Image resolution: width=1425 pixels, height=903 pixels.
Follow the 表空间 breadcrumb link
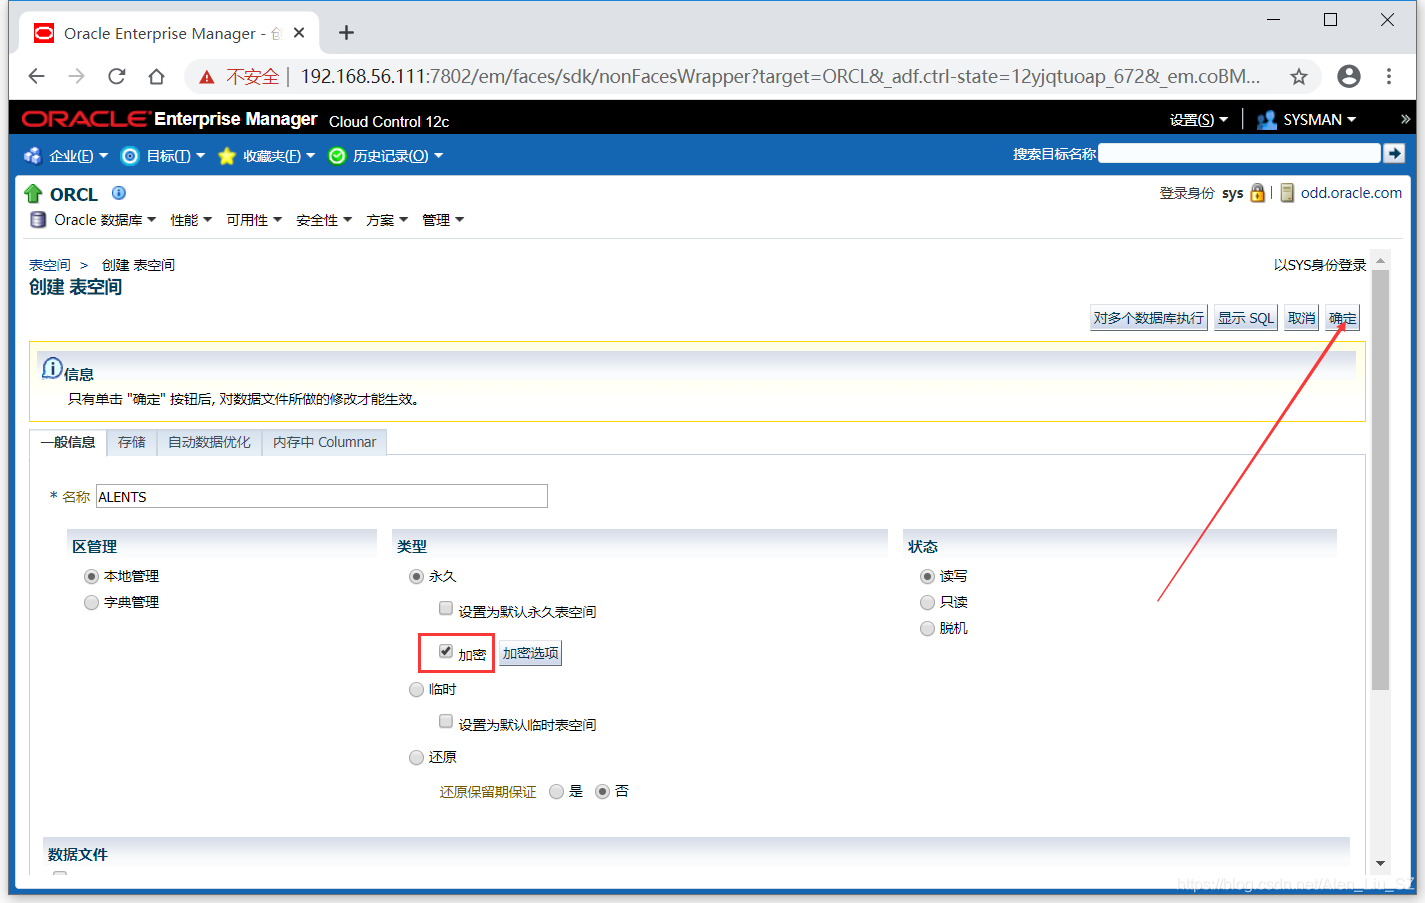point(49,265)
